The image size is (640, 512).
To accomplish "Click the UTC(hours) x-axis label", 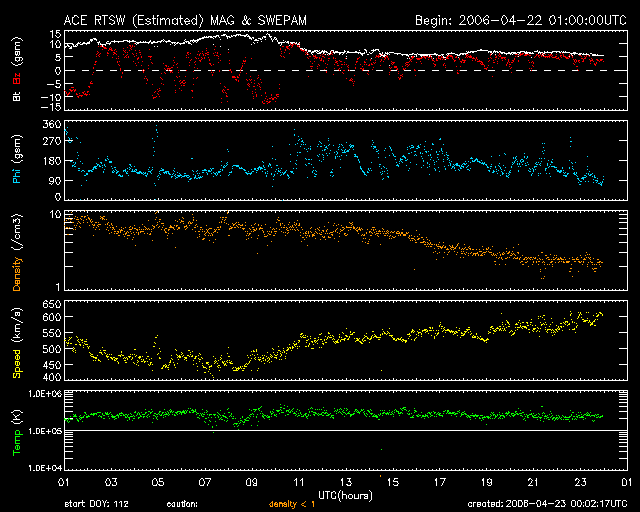I will click(x=346, y=494).
